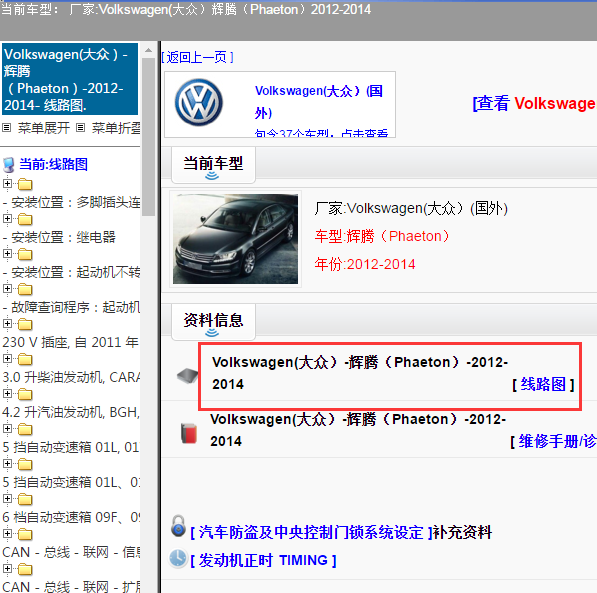Expand the node above 4.2 升汽油发动机
Screen dimensions: 597x593
coord(7,394)
